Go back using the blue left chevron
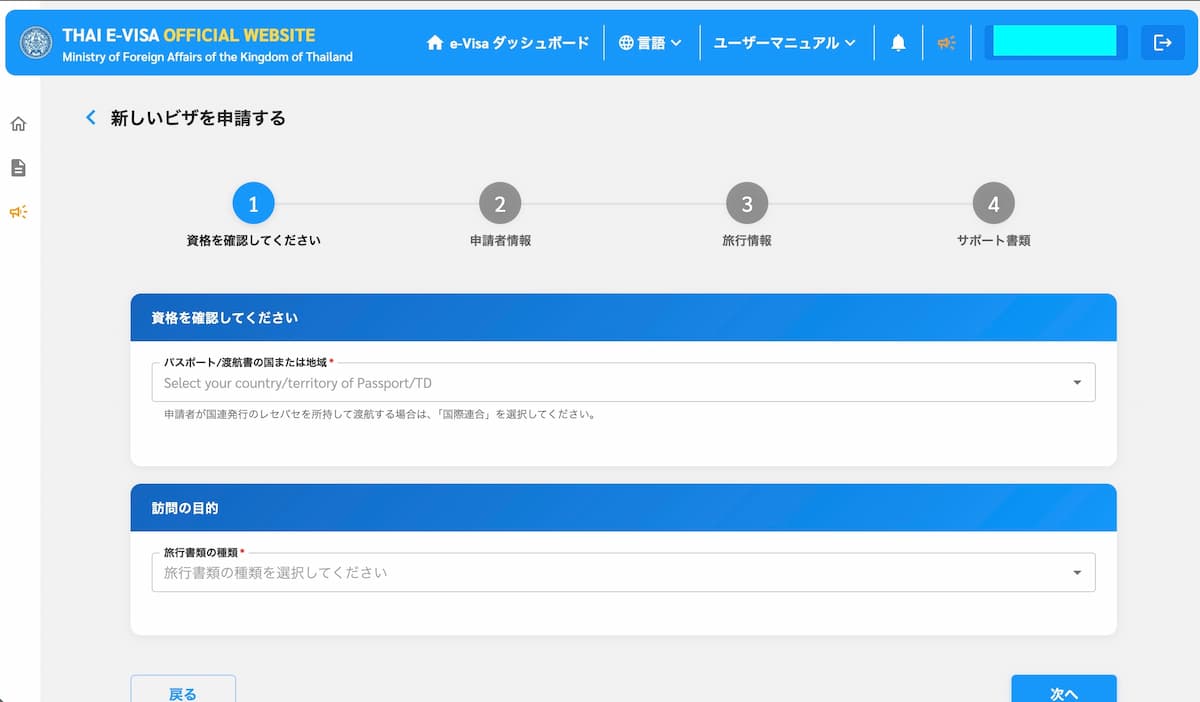 tap(91, 118)
